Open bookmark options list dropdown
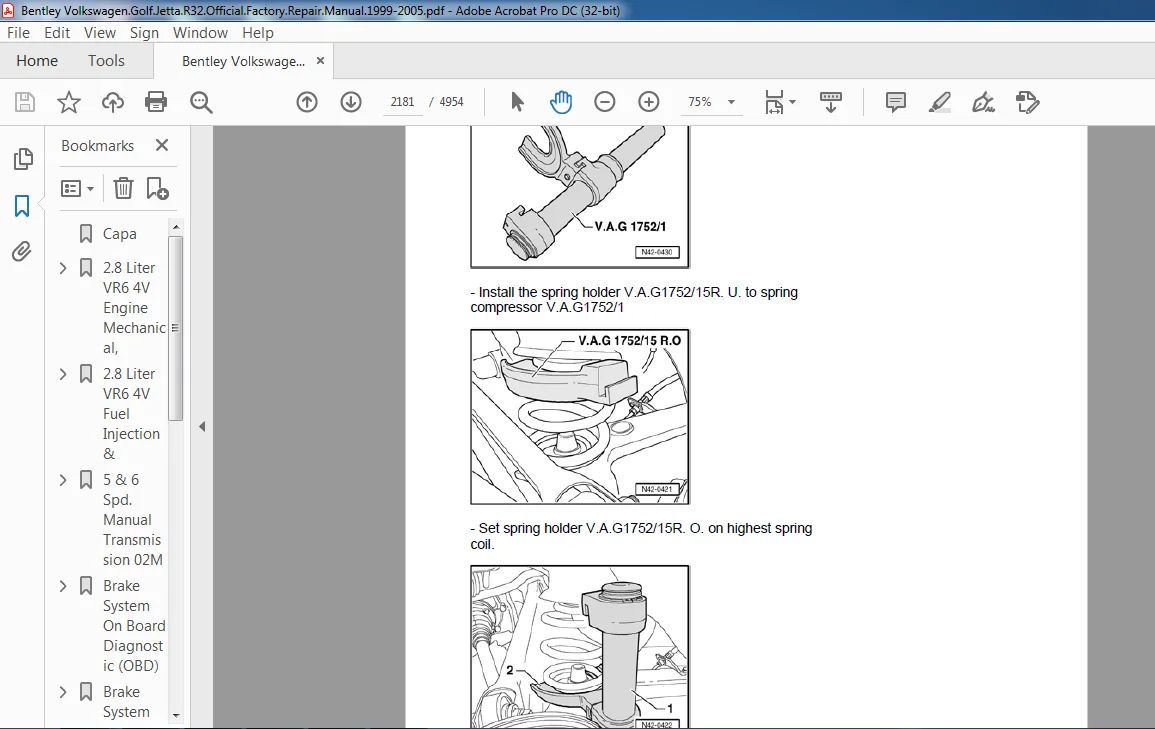This screenshot has width=1155, height=729. (77, 189)
